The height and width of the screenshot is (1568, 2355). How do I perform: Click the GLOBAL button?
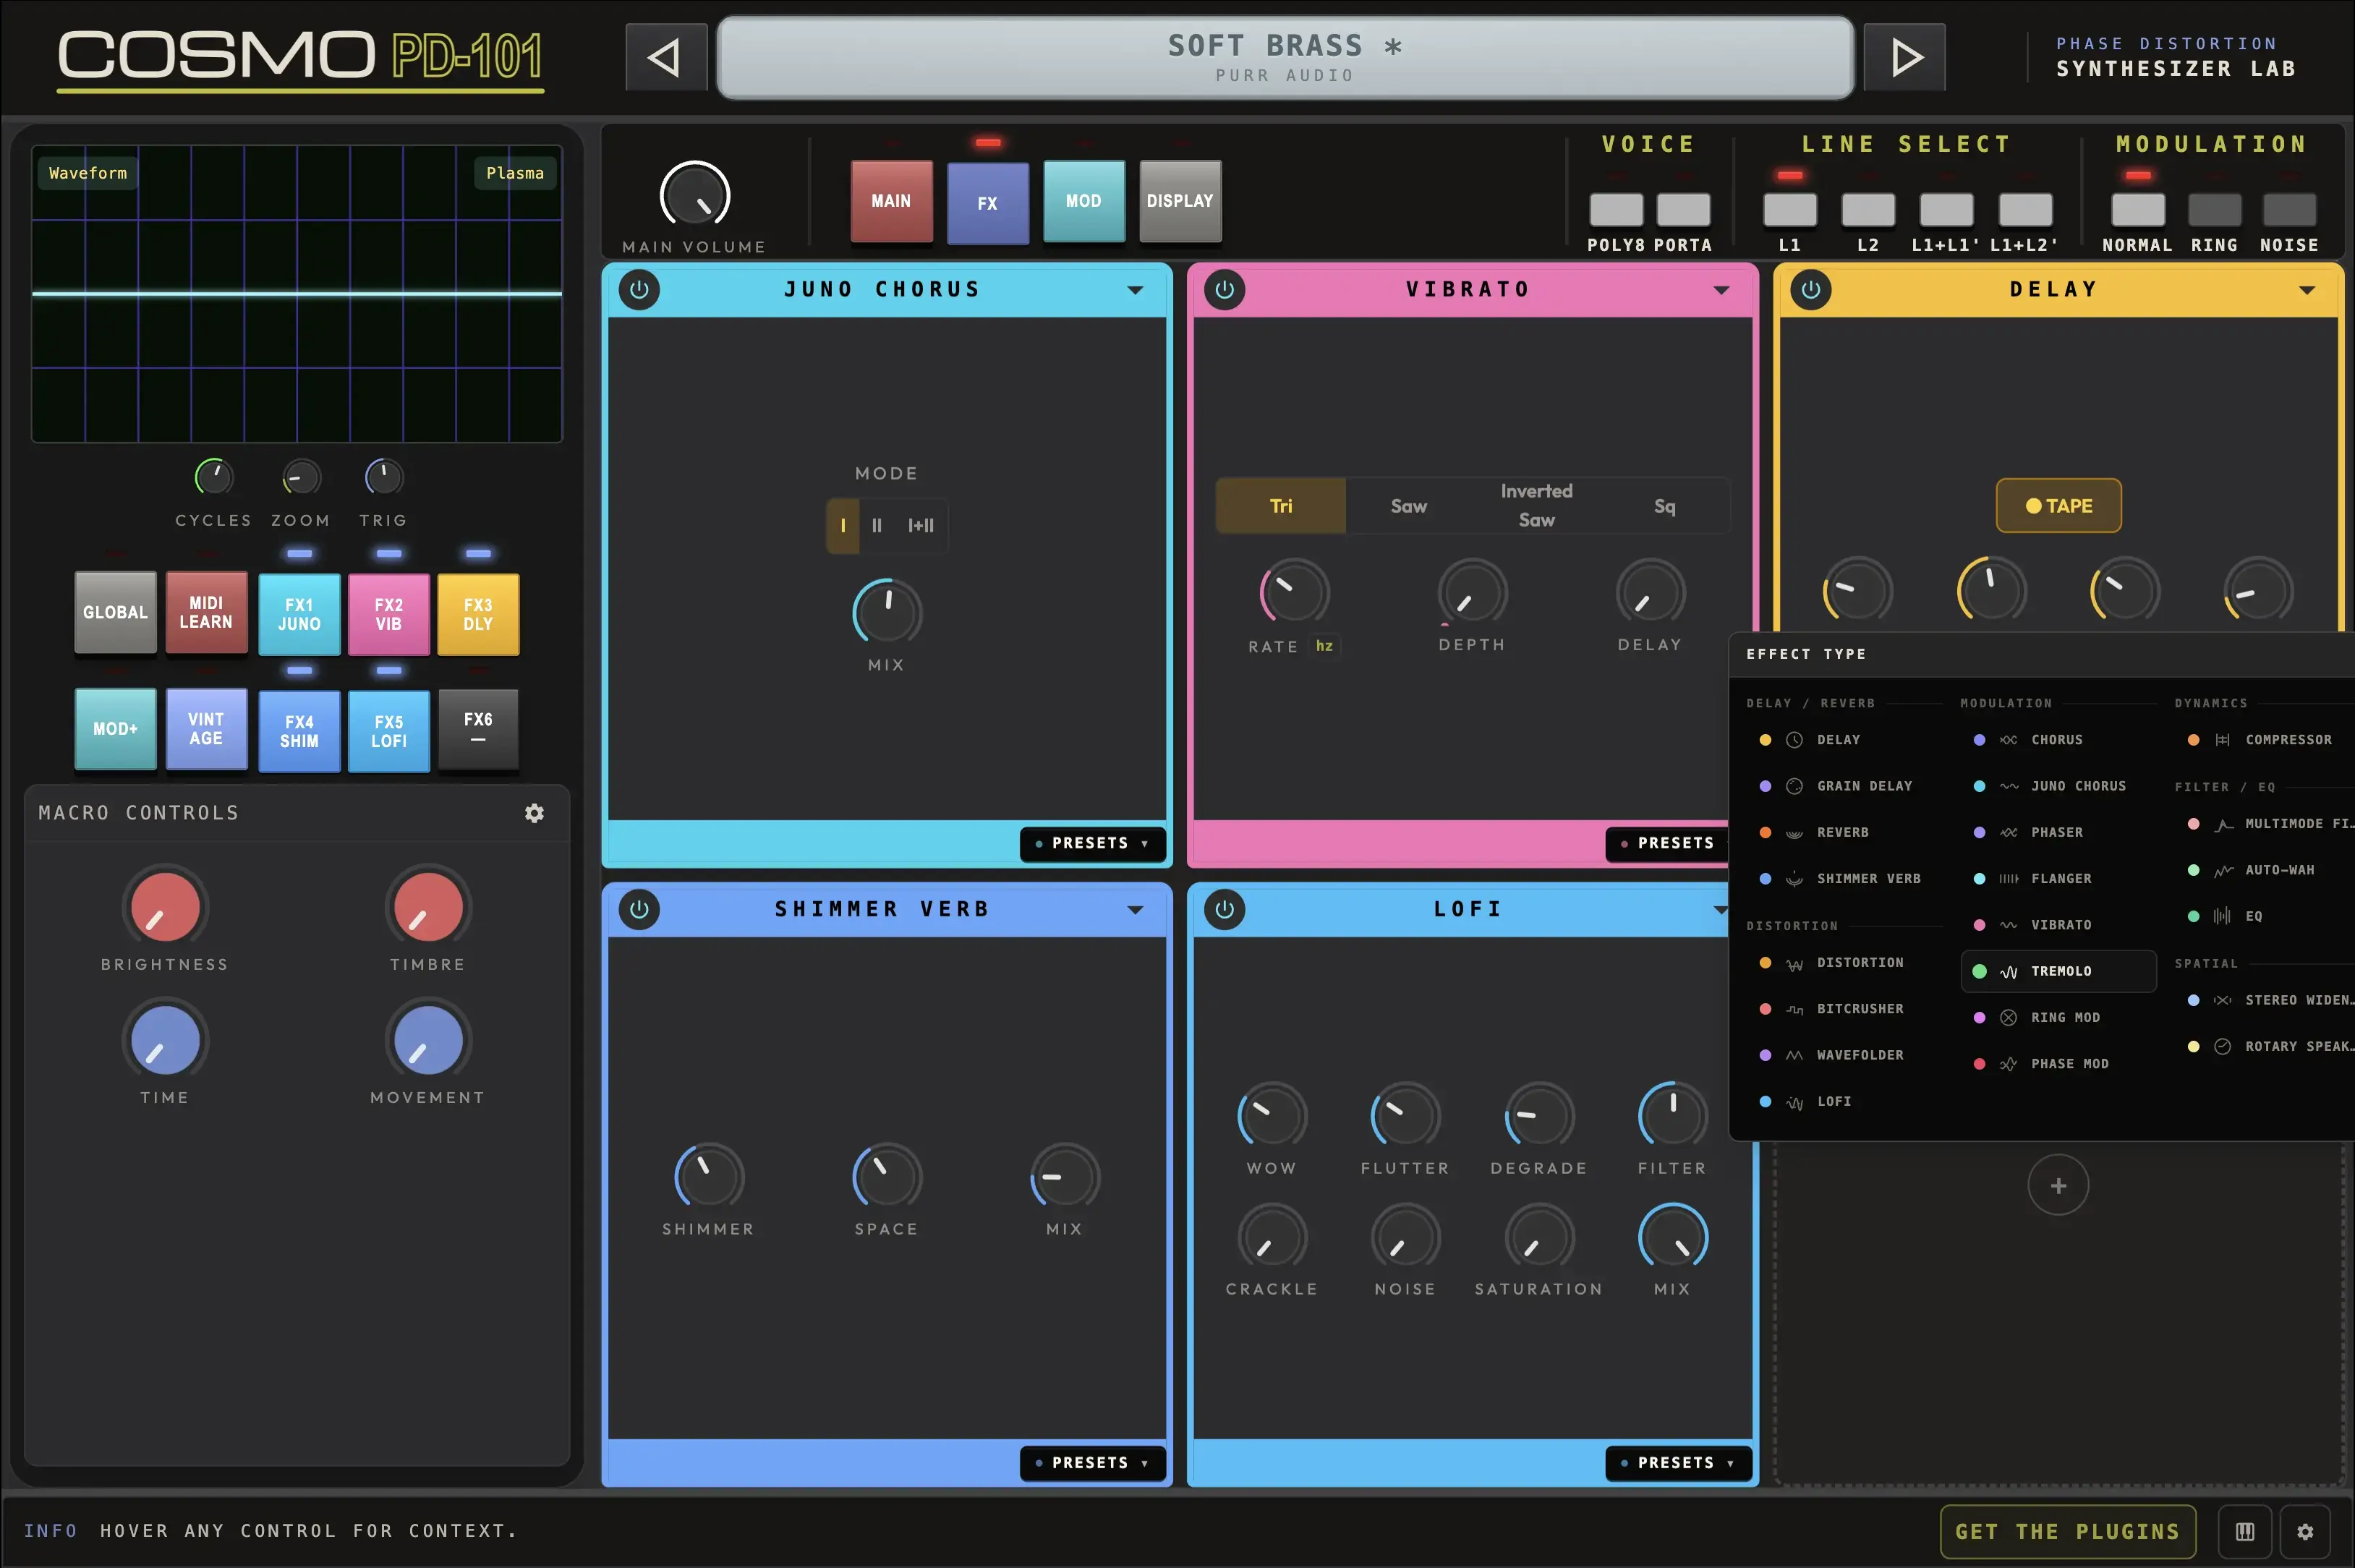click(115, 612)
